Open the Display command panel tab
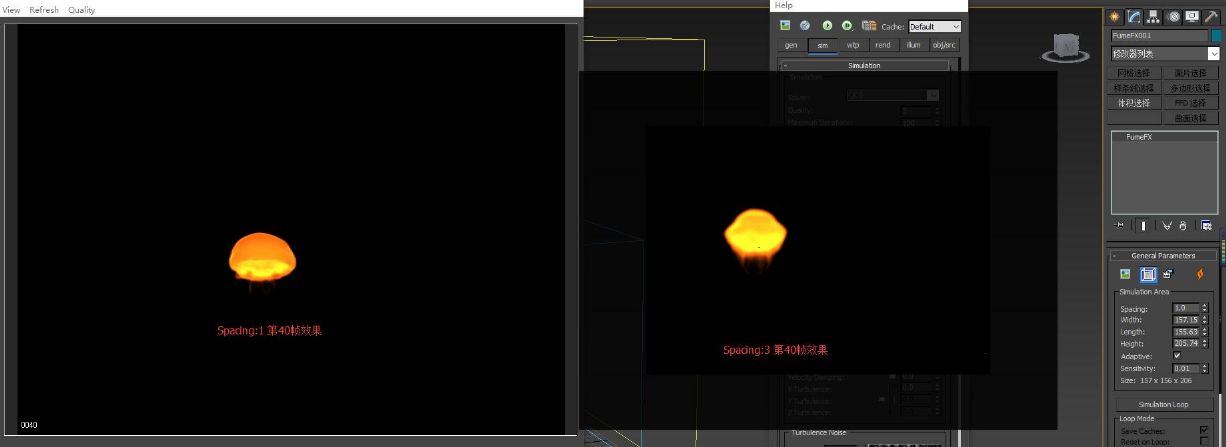 pyautogui.click(x=1191, y=16)
